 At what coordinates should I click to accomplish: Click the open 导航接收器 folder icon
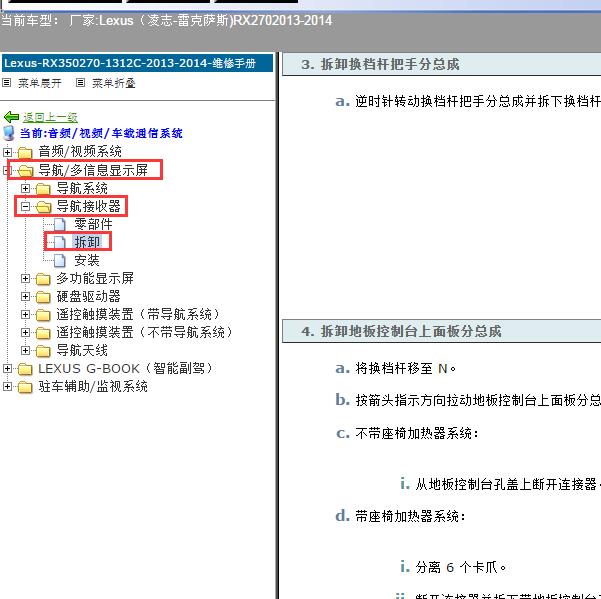pos(43,207)
